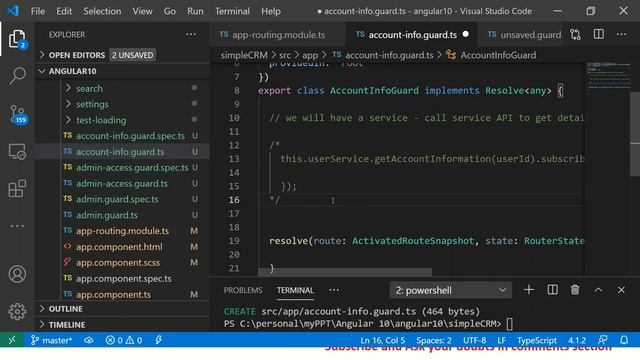Maximize the terminal panel with up chevron
640x360 pixels.
[598, 290]
